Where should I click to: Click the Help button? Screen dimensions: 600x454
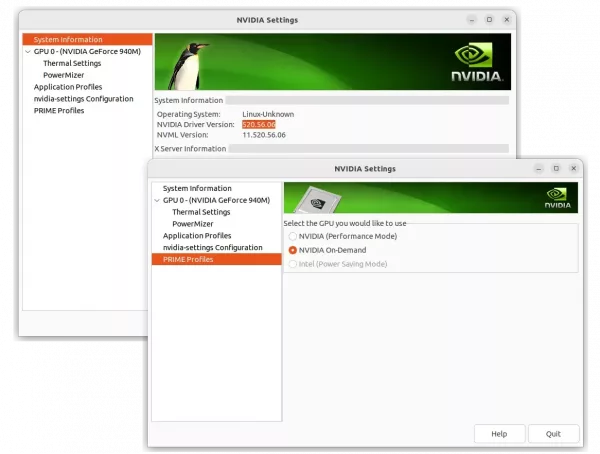click(499, 434)
